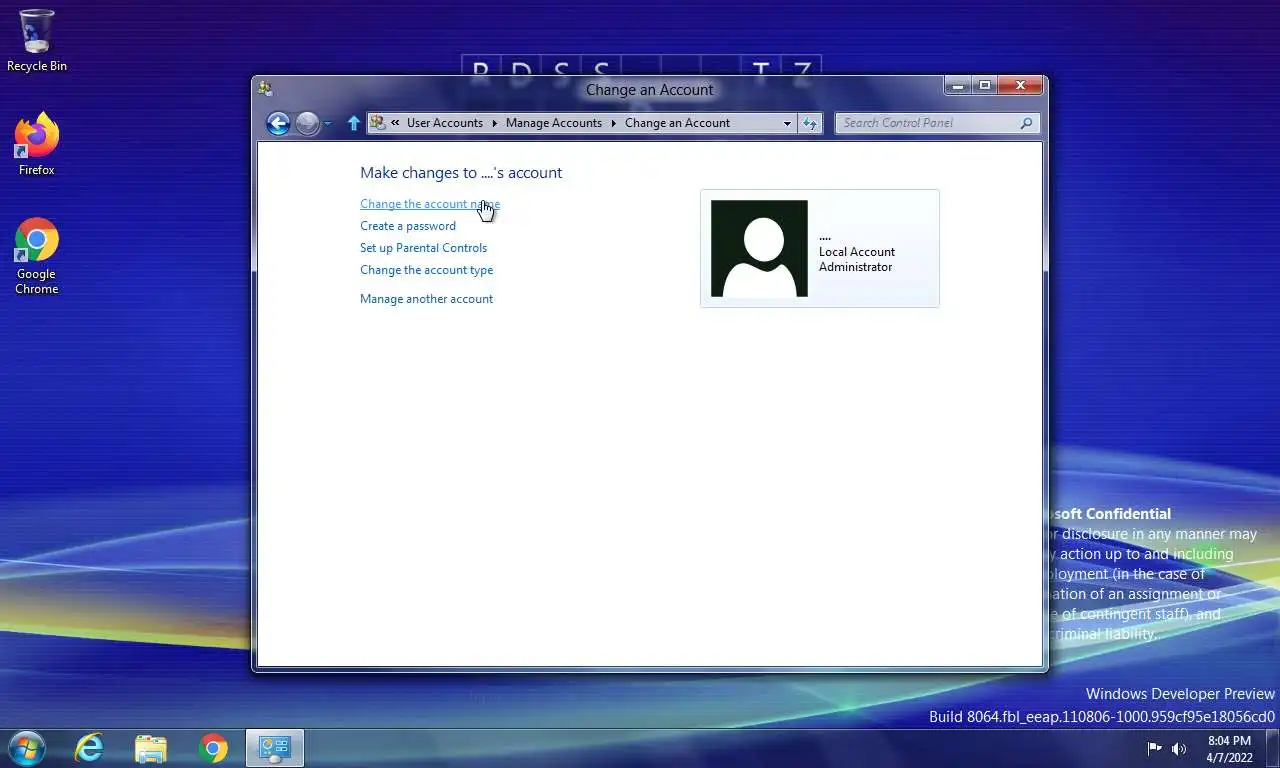
Task: Close the Change an Account window
Action: pos(1020,86)
